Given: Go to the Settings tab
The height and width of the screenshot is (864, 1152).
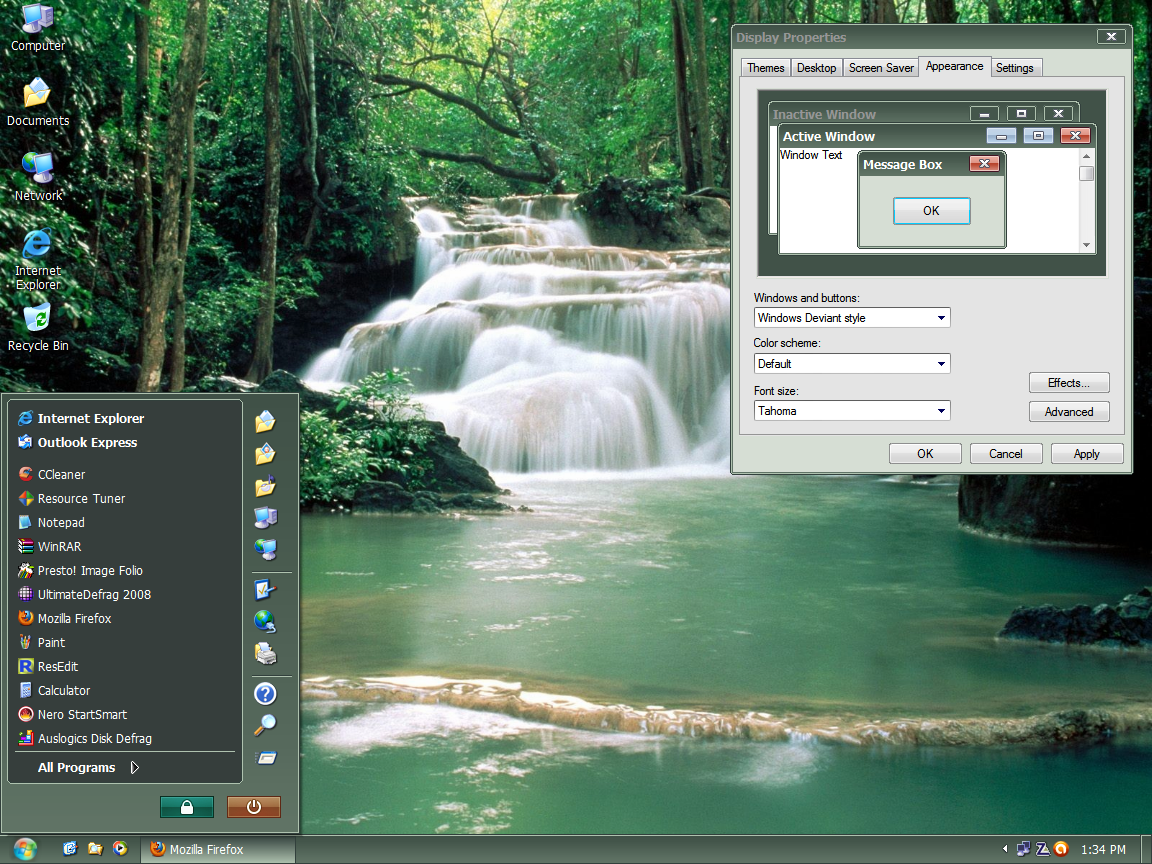Looking at the screenshot, I should pyautogui.click(x=1014, y=68).
